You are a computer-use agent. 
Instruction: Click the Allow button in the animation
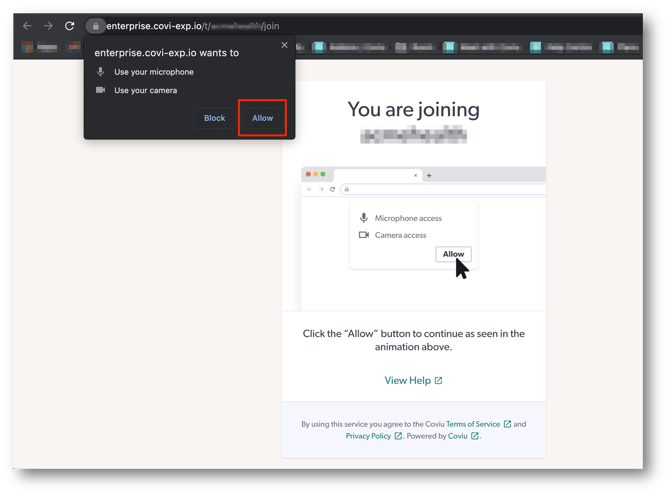[x=453, y=254]
